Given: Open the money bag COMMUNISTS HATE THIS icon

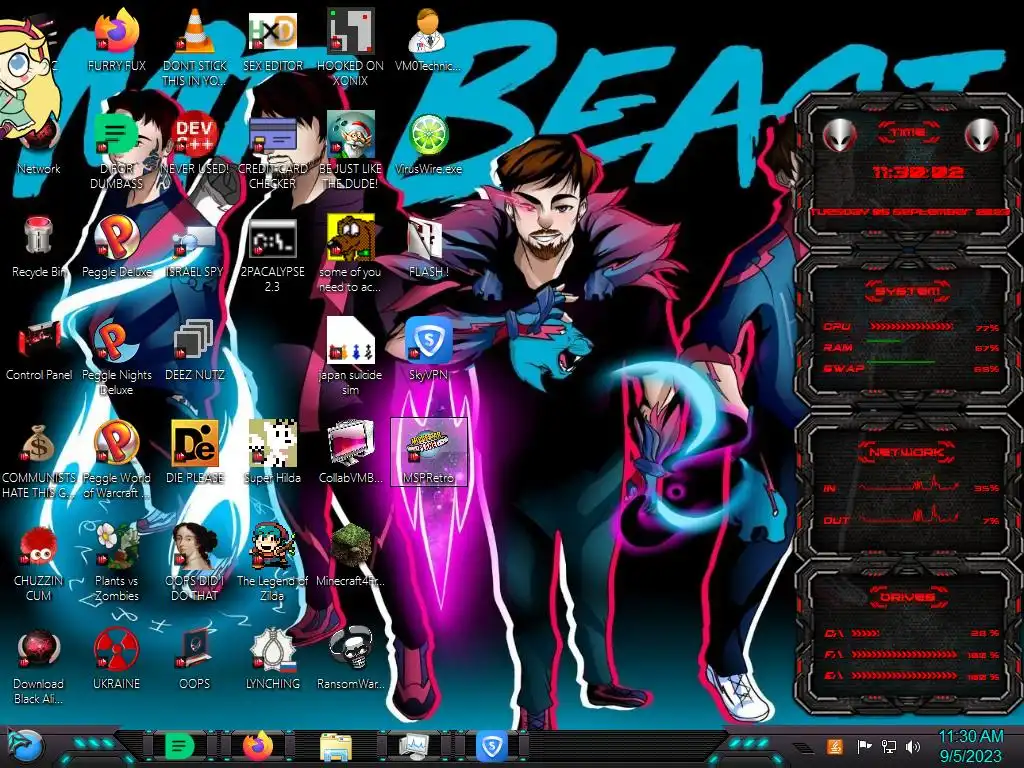Looking at the screenshot, I should pyautogui.click(x=38, y=460).
